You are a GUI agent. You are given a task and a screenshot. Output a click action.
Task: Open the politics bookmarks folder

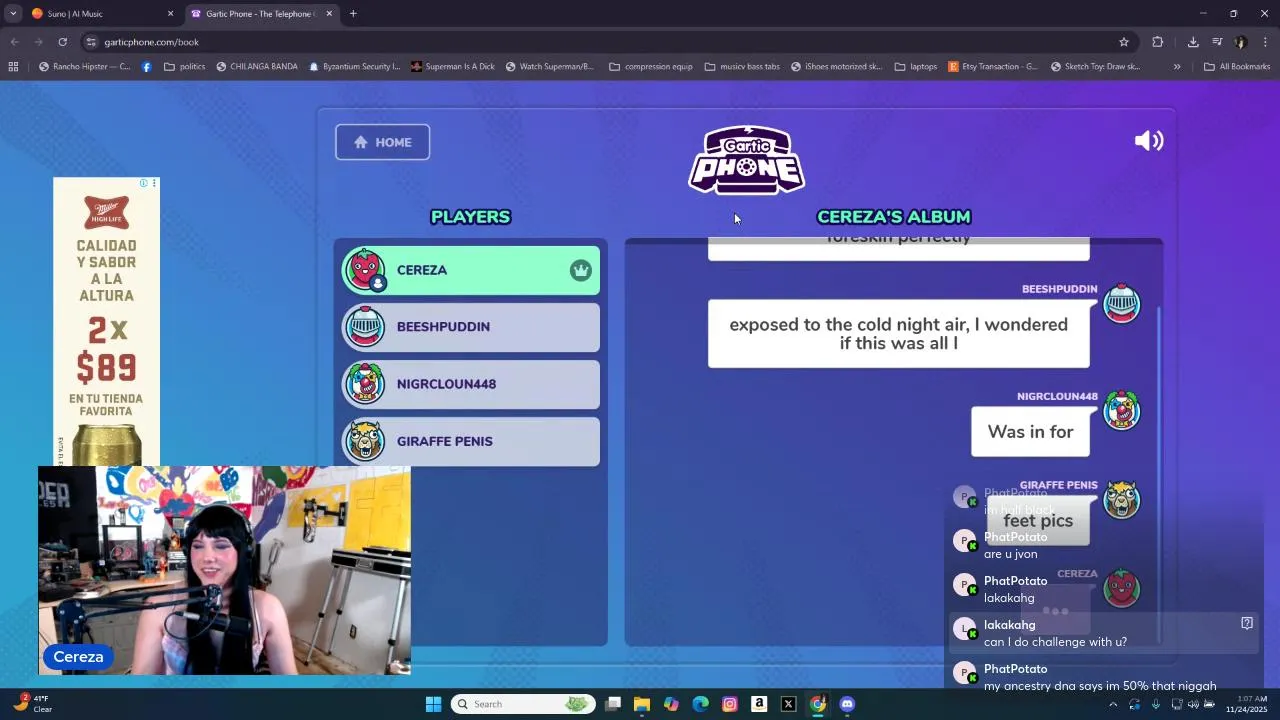point(184,67)
